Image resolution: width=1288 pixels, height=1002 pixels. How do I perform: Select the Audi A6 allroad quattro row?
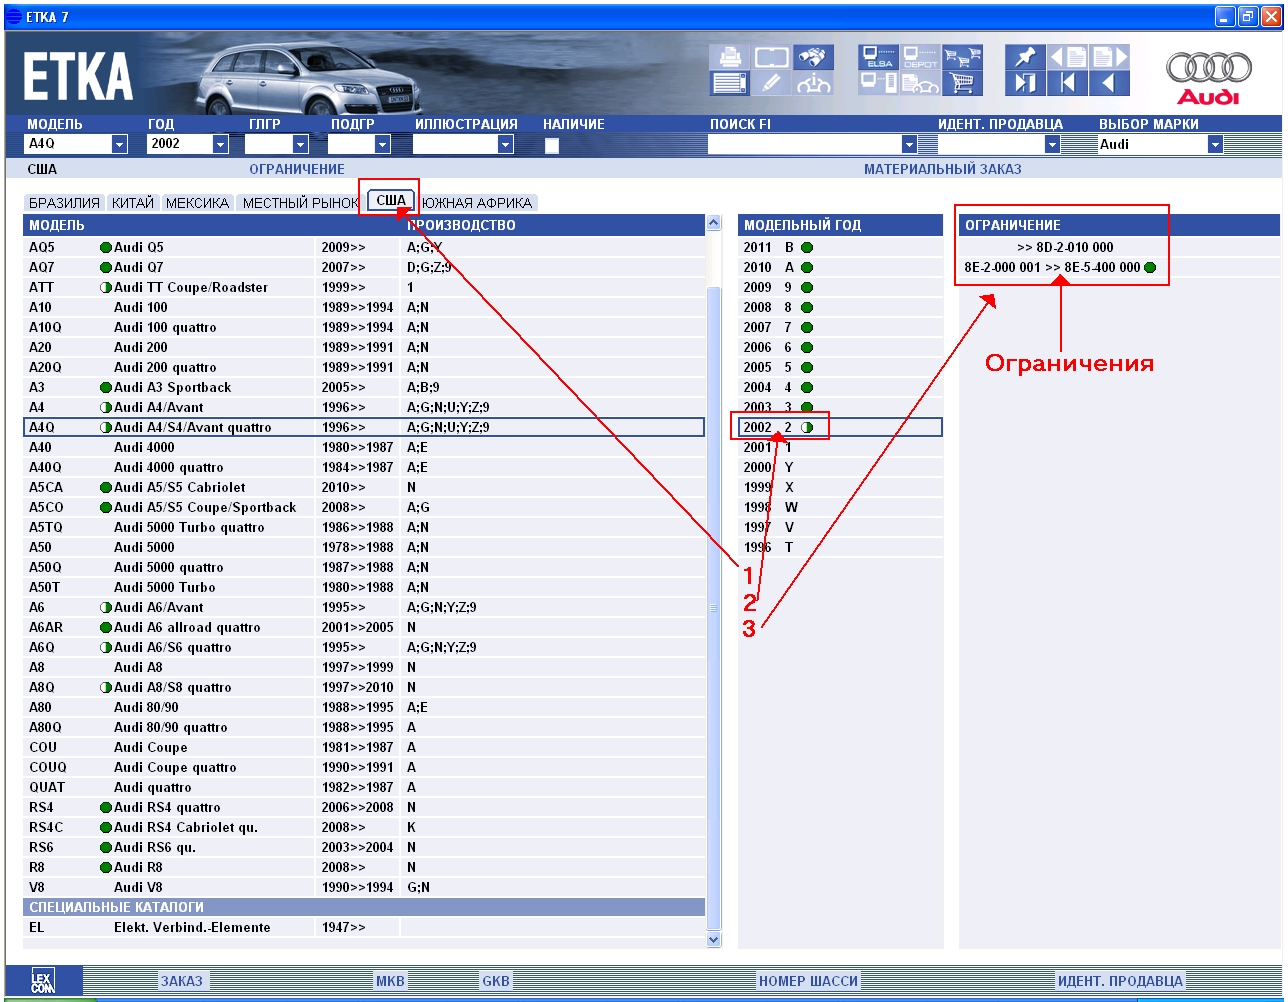pos(364,627)
